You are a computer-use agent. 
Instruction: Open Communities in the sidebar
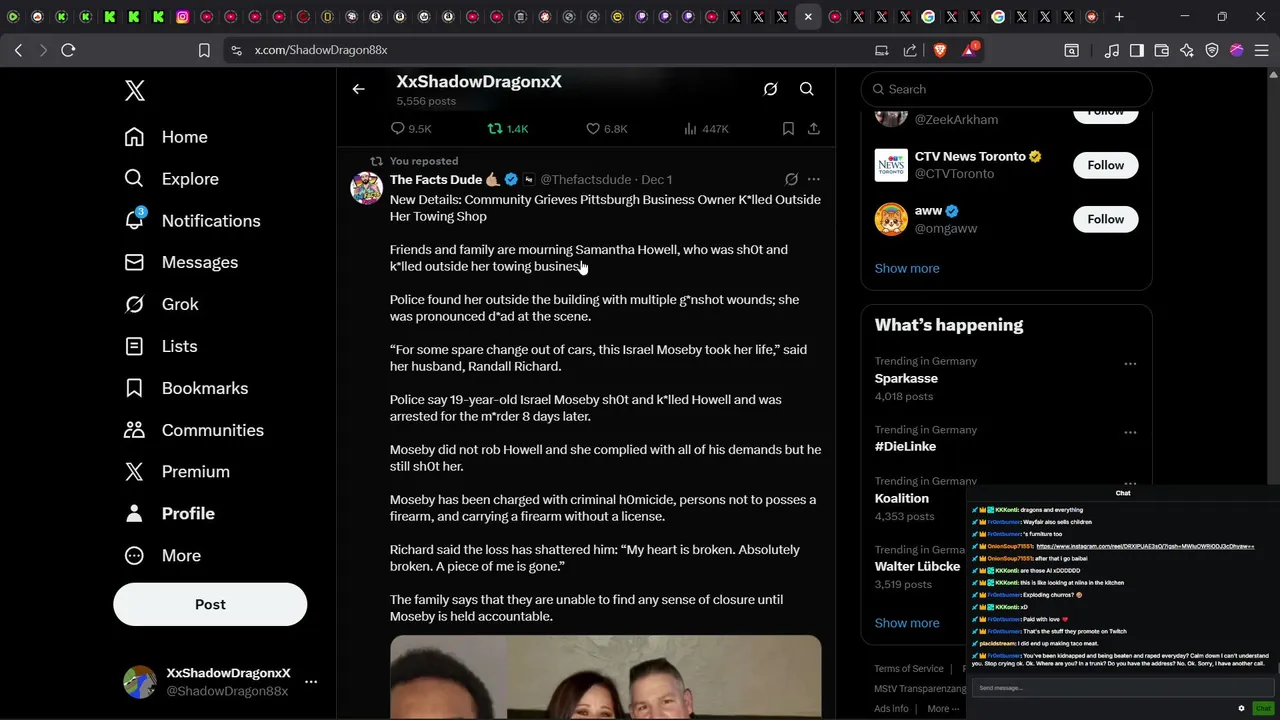[x=194, y=430]
